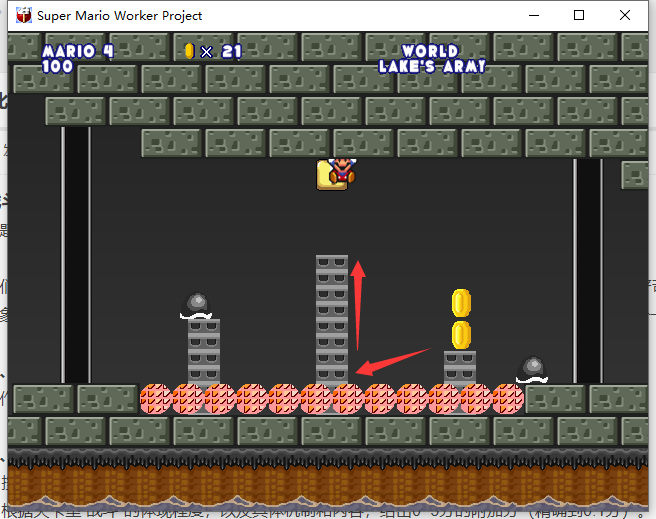Click the short gray pillar under the coins

[x=460, y=368]
